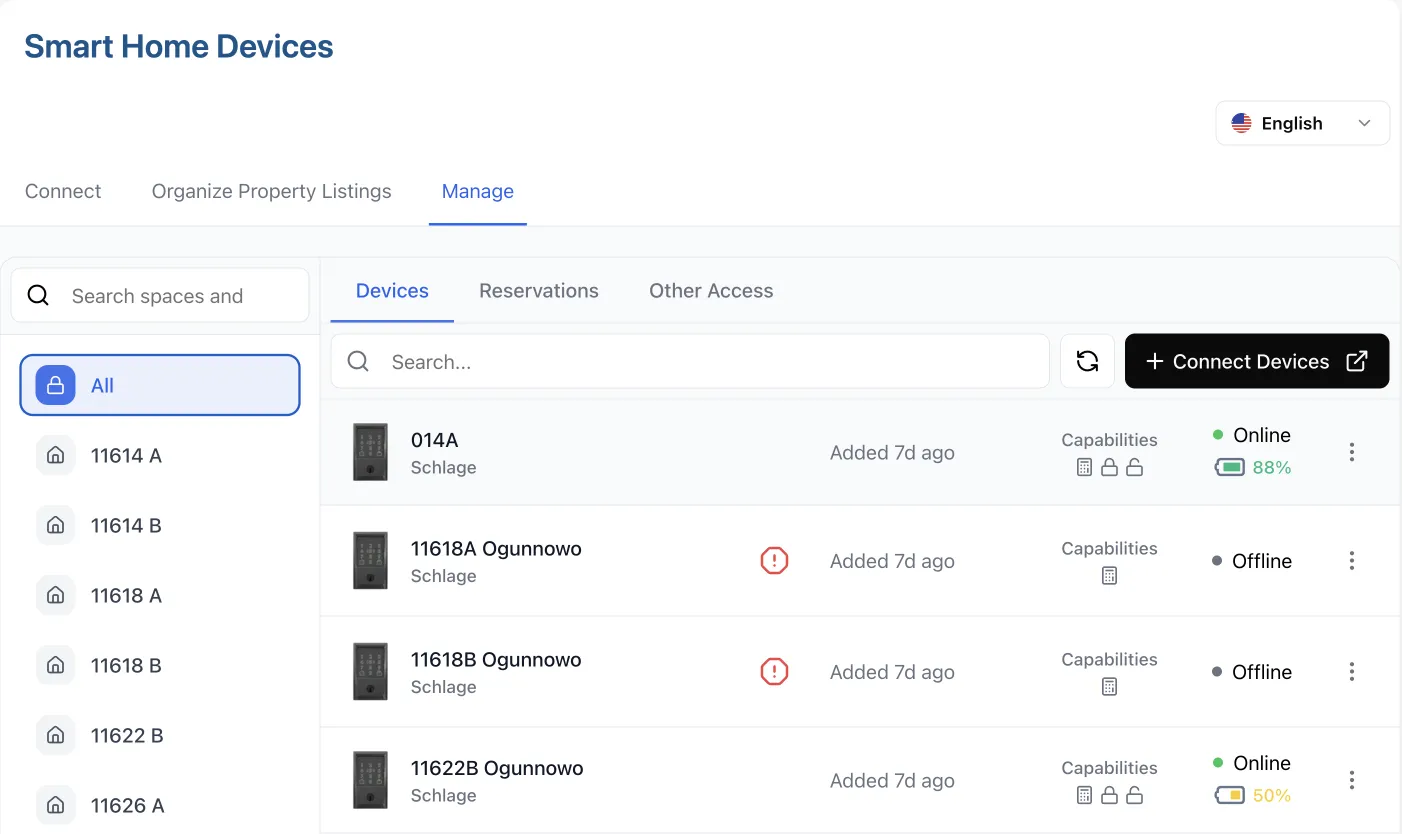The image size is (1402, 834).
Task: Switch to the Connect tab
Action: 63,191
